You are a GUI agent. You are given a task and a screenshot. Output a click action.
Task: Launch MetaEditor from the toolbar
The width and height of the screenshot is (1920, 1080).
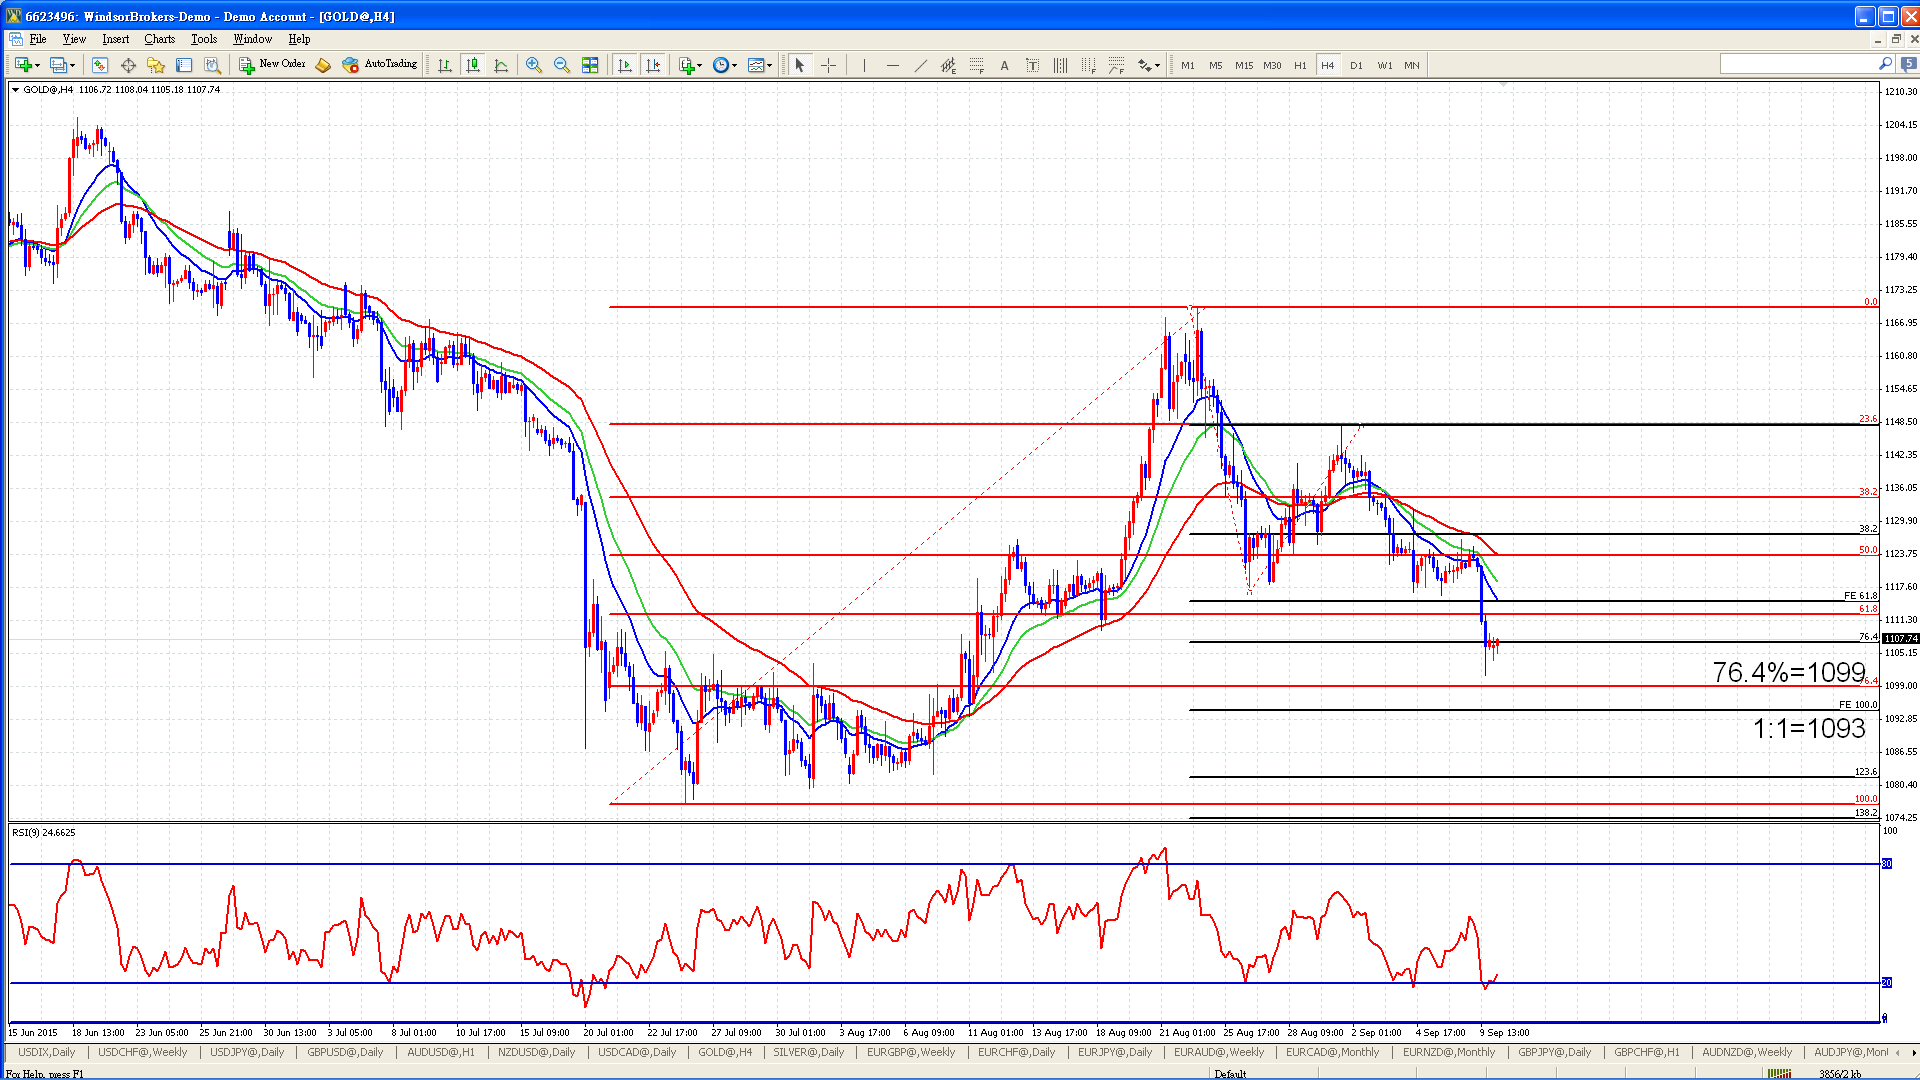point(322,65)
